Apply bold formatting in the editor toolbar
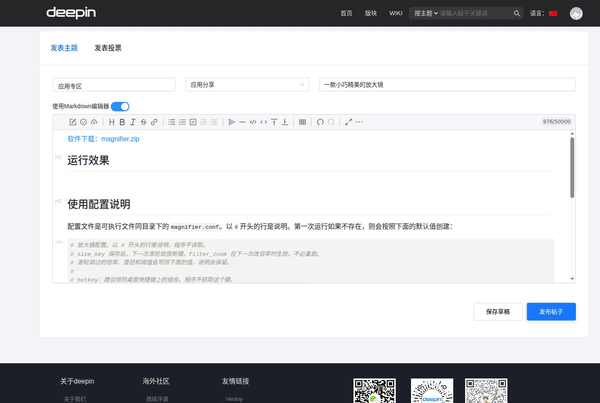The width and height of the screenshot is (600, 403). tap(122, 122)
